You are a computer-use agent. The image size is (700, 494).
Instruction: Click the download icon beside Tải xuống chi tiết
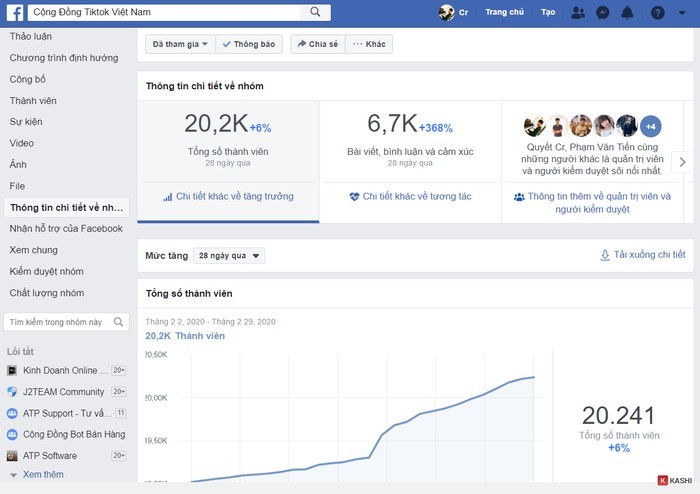tap(605, 255)
